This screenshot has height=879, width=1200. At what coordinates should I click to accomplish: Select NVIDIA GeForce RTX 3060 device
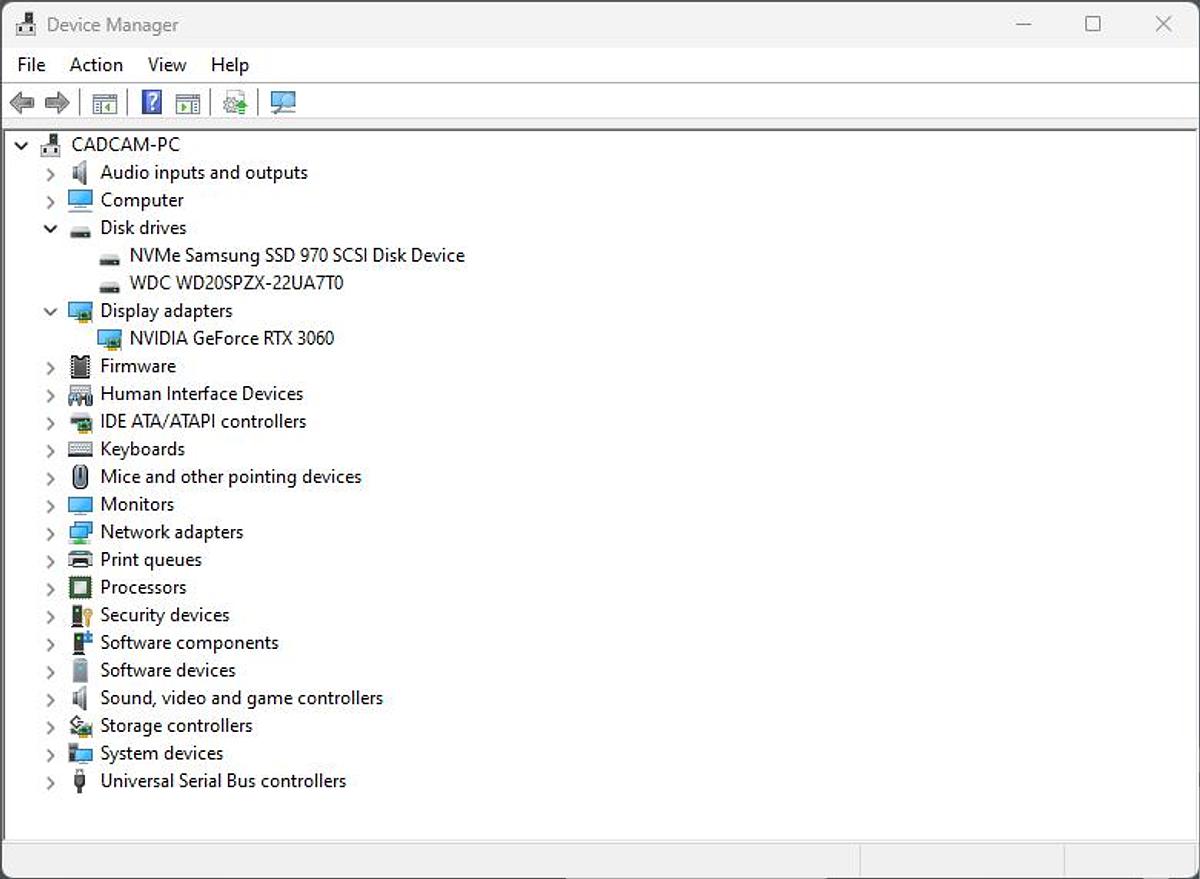[232, 338]
